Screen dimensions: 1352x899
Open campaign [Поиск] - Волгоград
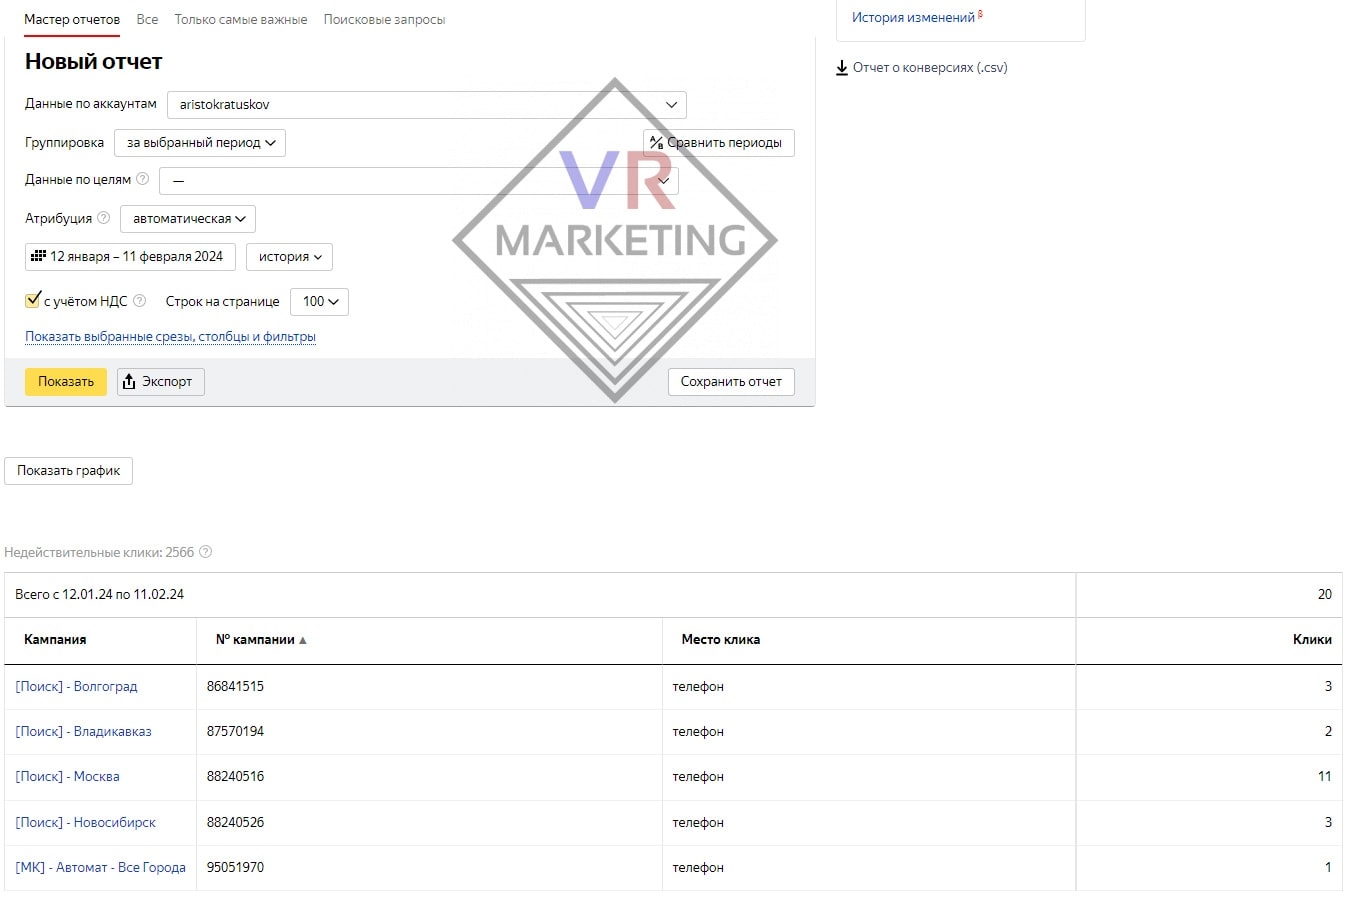coord(76,687)
